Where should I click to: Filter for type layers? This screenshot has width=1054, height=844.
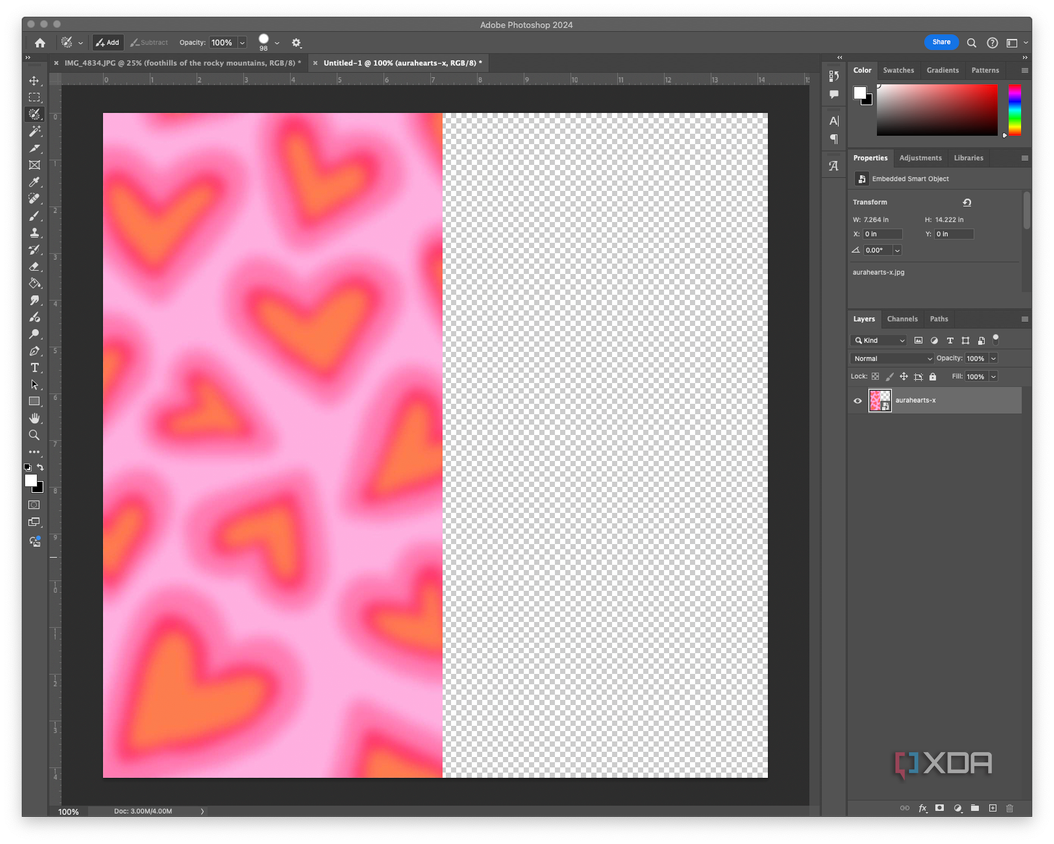click(950, 341)
